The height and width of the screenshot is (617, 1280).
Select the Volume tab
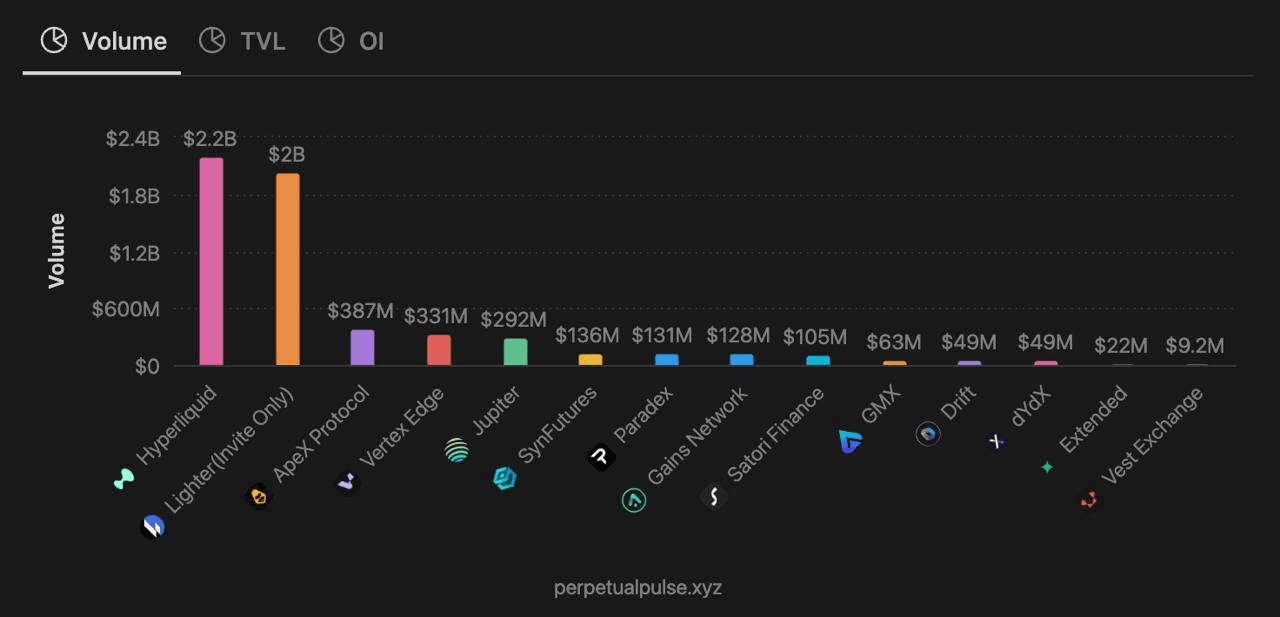pos(103,41)
